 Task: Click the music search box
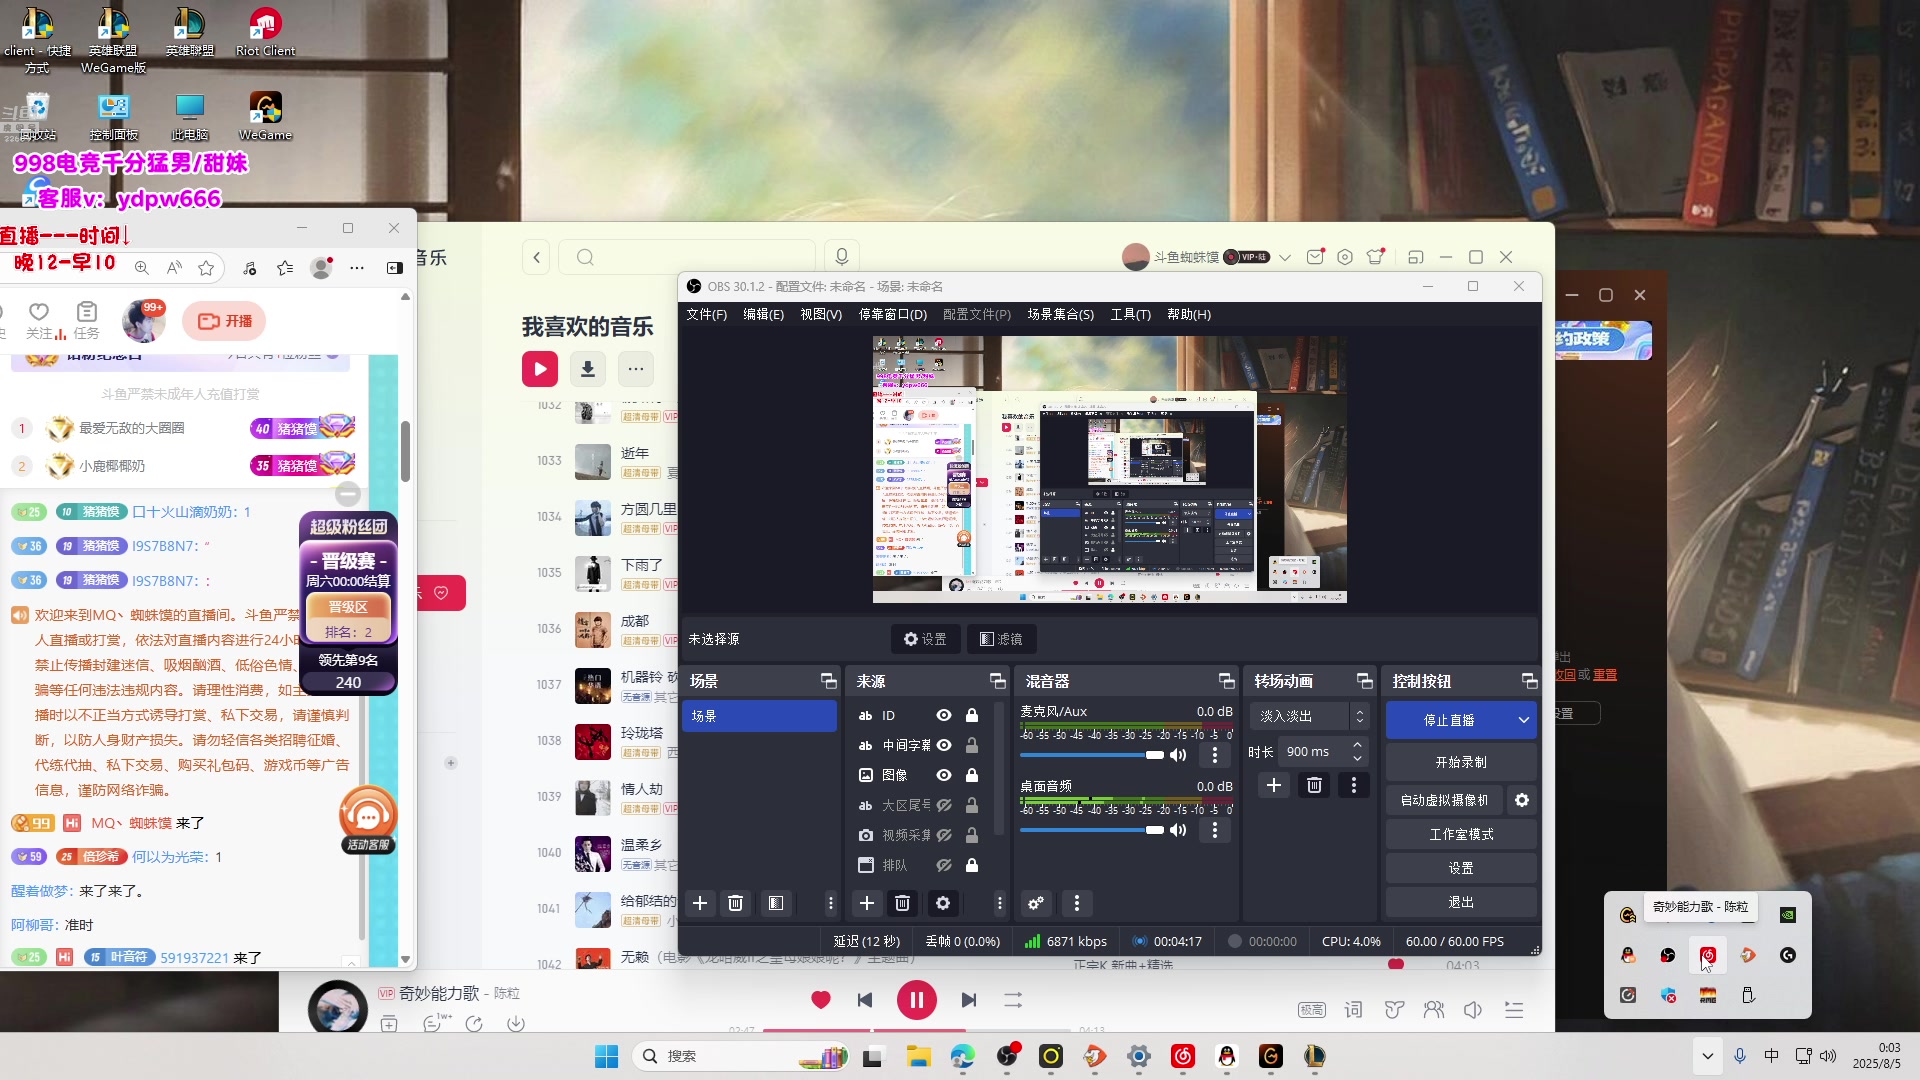(x=687, y=257)
